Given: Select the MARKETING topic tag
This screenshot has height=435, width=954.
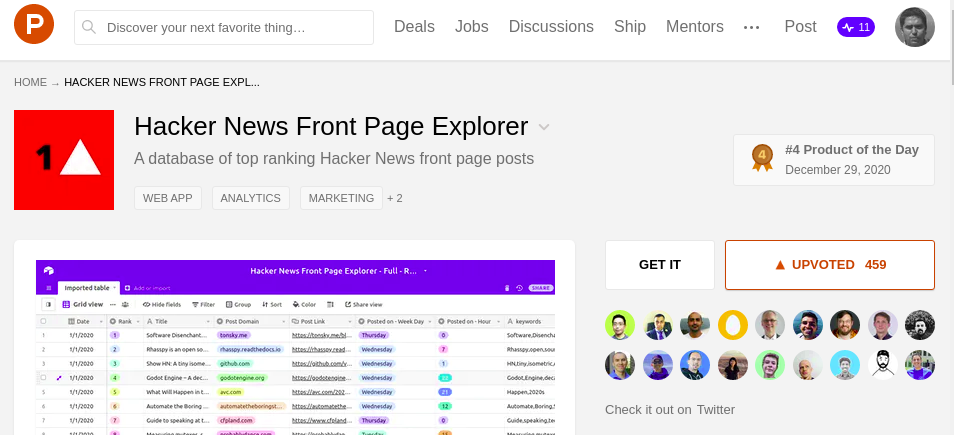Looking at the screenshot, I should 341,198.
